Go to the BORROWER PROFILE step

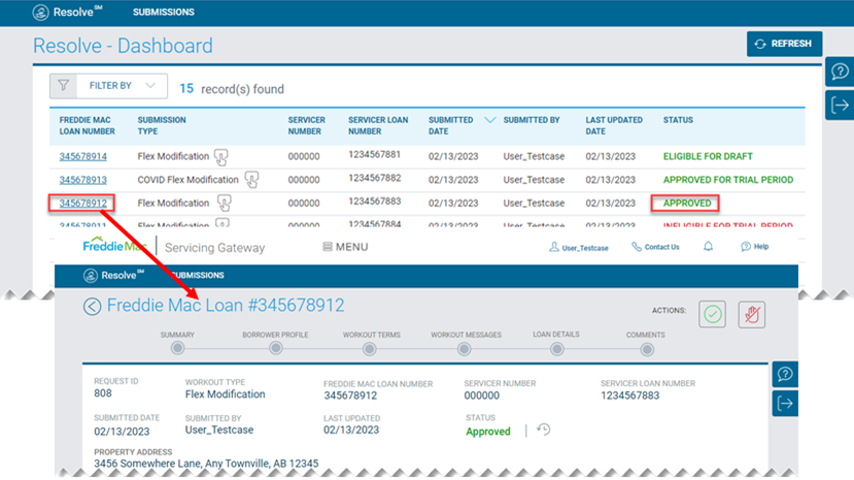pyautogui.click(x=276, y=348)
